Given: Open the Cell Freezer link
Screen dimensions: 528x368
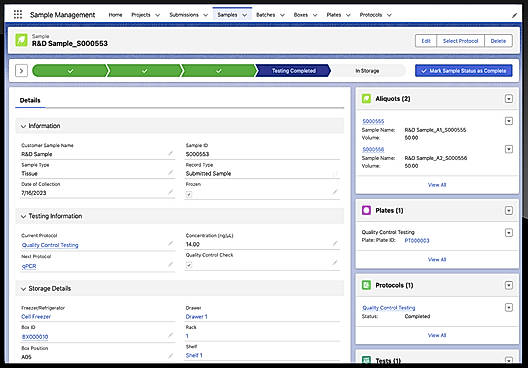Looking at the screenshot, I should pyautogui.click(x=36, y=316).
